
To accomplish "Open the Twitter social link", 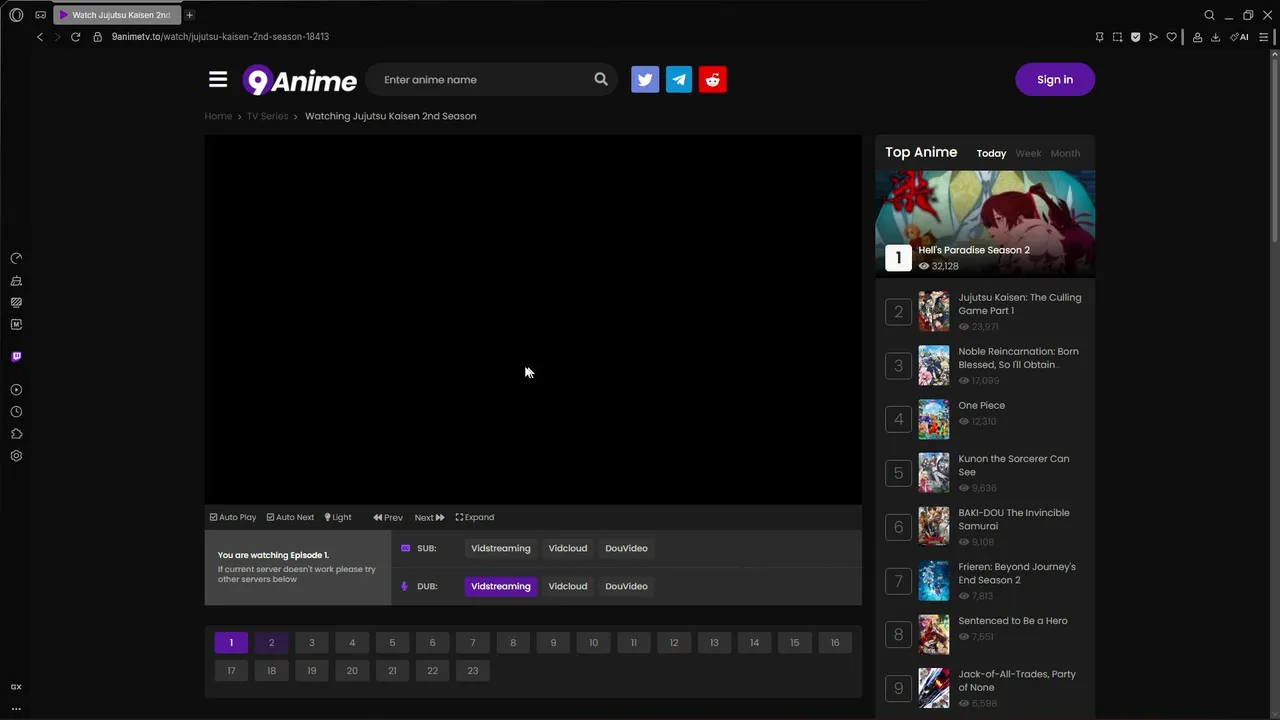I will point(645,80).
